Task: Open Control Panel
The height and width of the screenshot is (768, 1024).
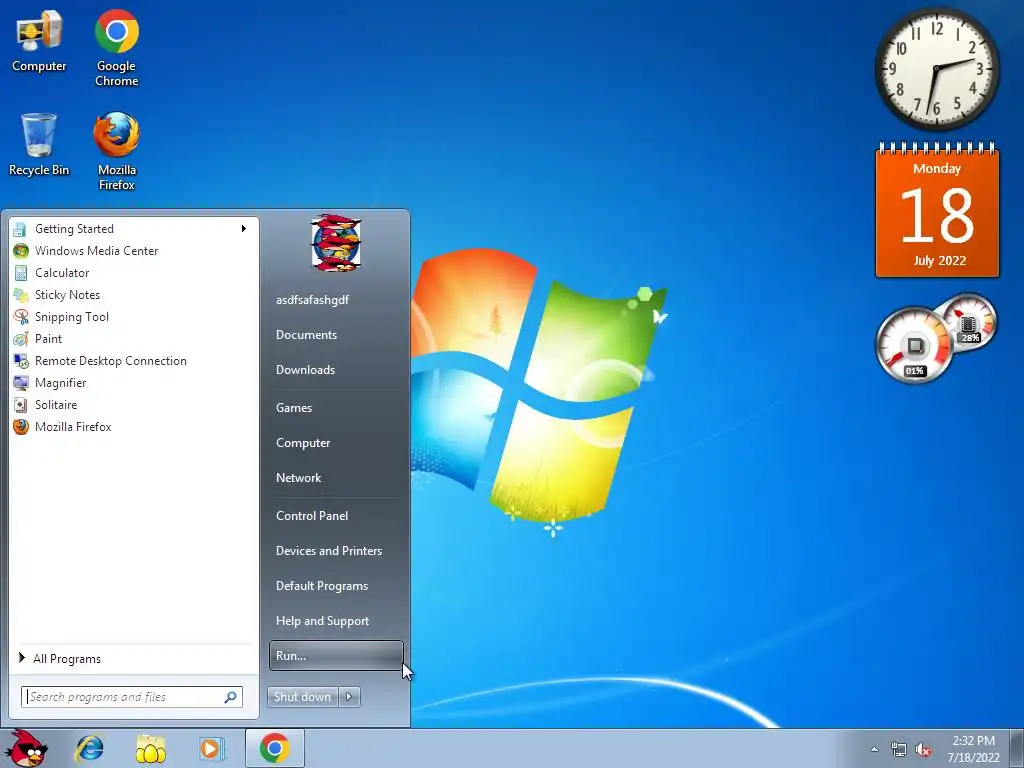Action: click(x=312, y=516)
